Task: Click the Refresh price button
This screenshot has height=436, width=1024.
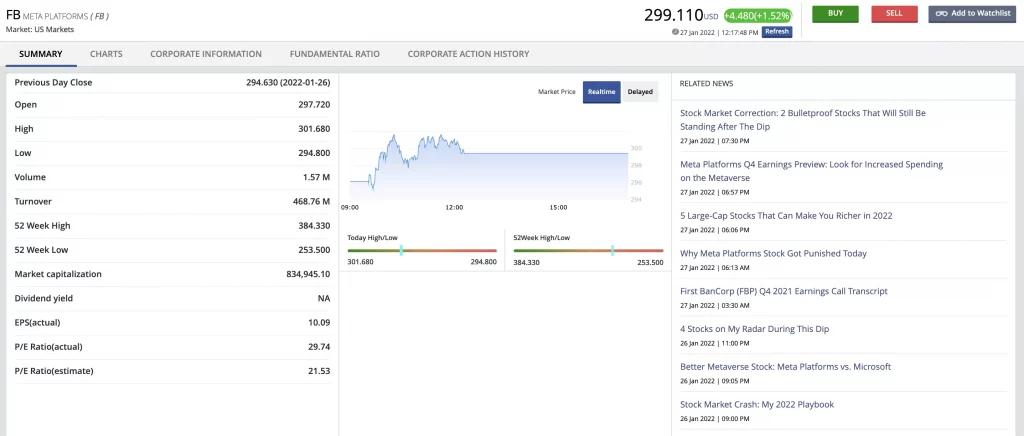Action: [x=777, y=32]
